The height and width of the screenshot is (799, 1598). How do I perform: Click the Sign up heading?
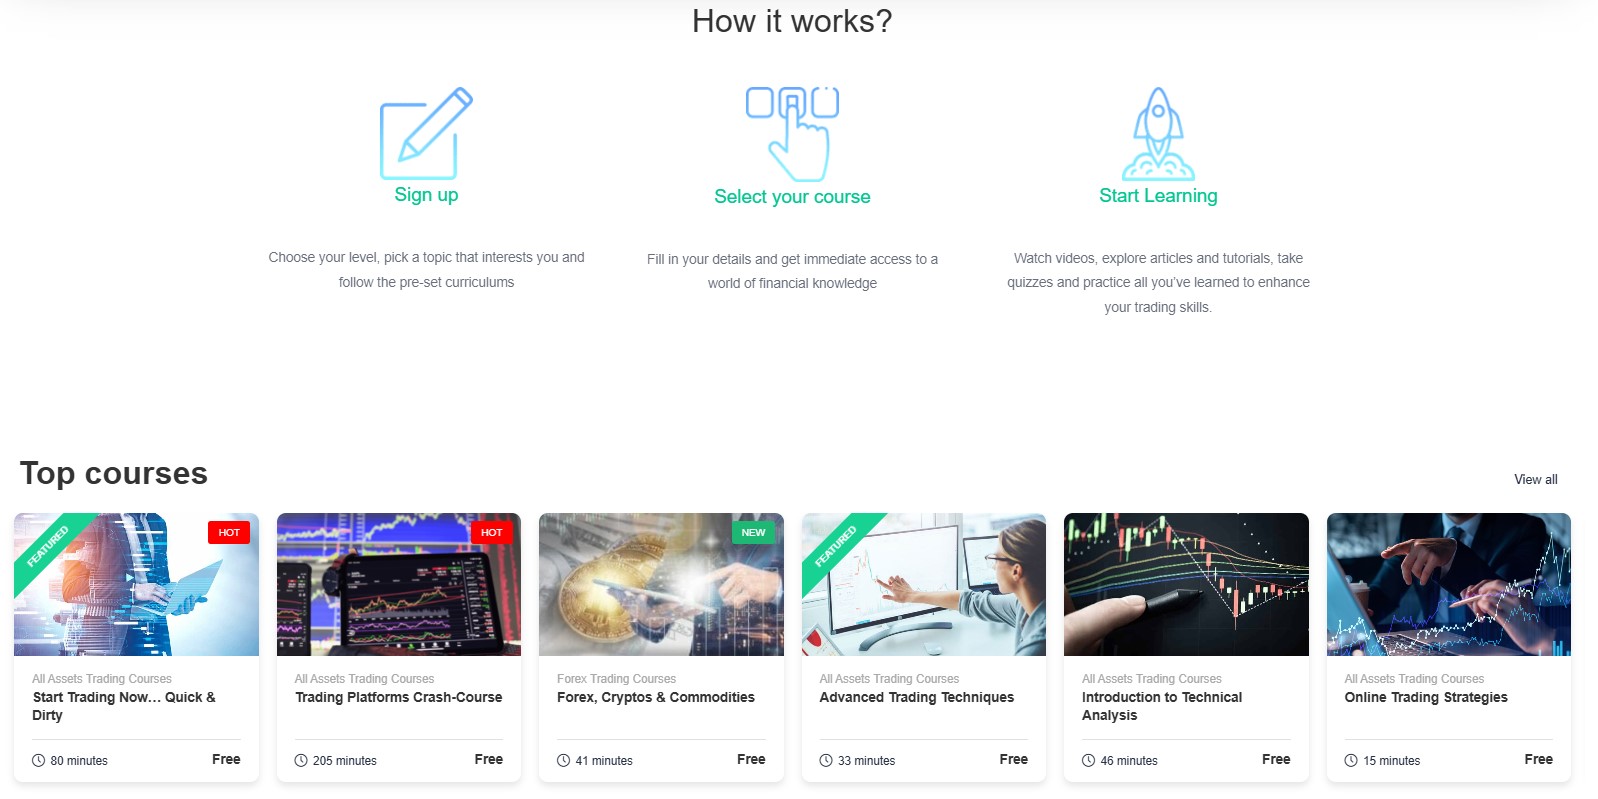pyautogui.click(x=426, y=195)
